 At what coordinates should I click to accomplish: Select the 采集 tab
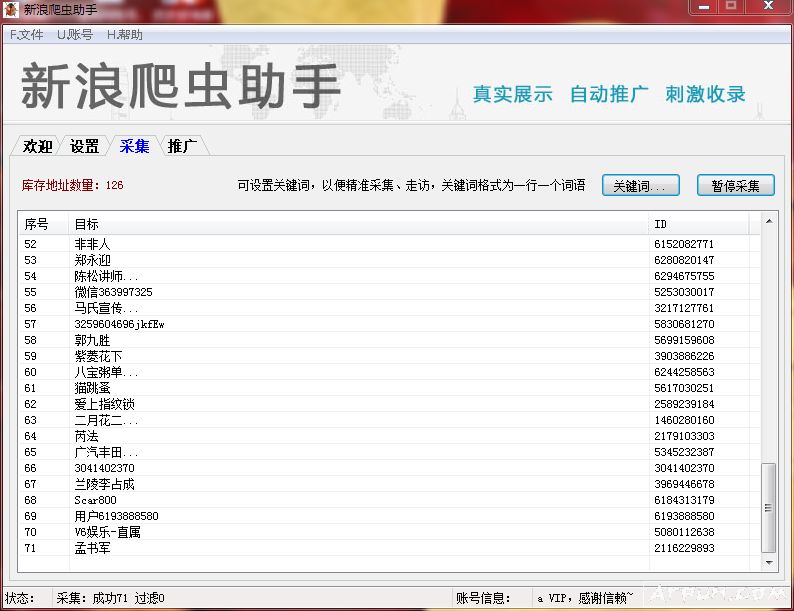pyautogui.click(x=134, y=146)
